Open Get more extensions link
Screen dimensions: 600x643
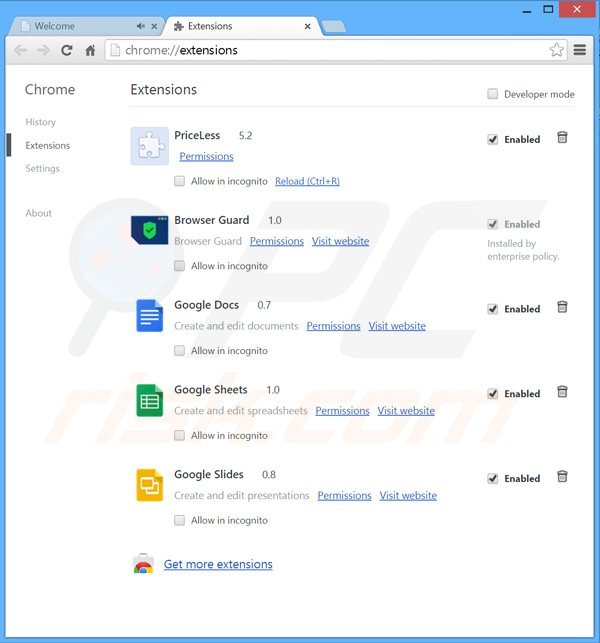tap(218, 564)
